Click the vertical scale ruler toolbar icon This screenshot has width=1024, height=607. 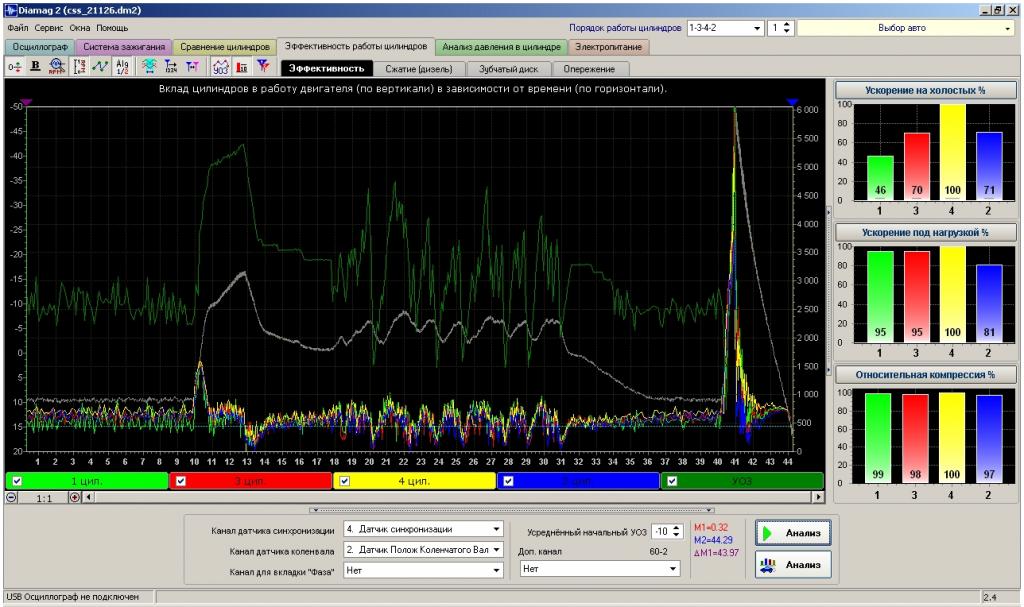click(x=80, y=67)
